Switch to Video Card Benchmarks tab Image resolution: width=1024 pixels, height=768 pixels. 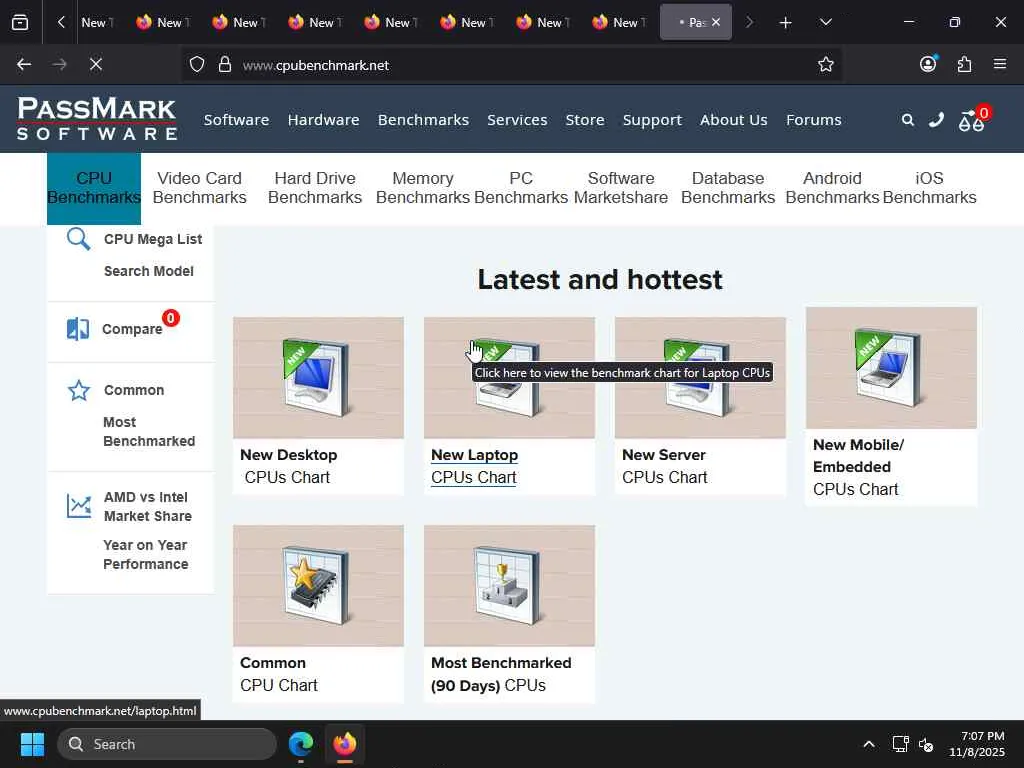coord(200,188)
